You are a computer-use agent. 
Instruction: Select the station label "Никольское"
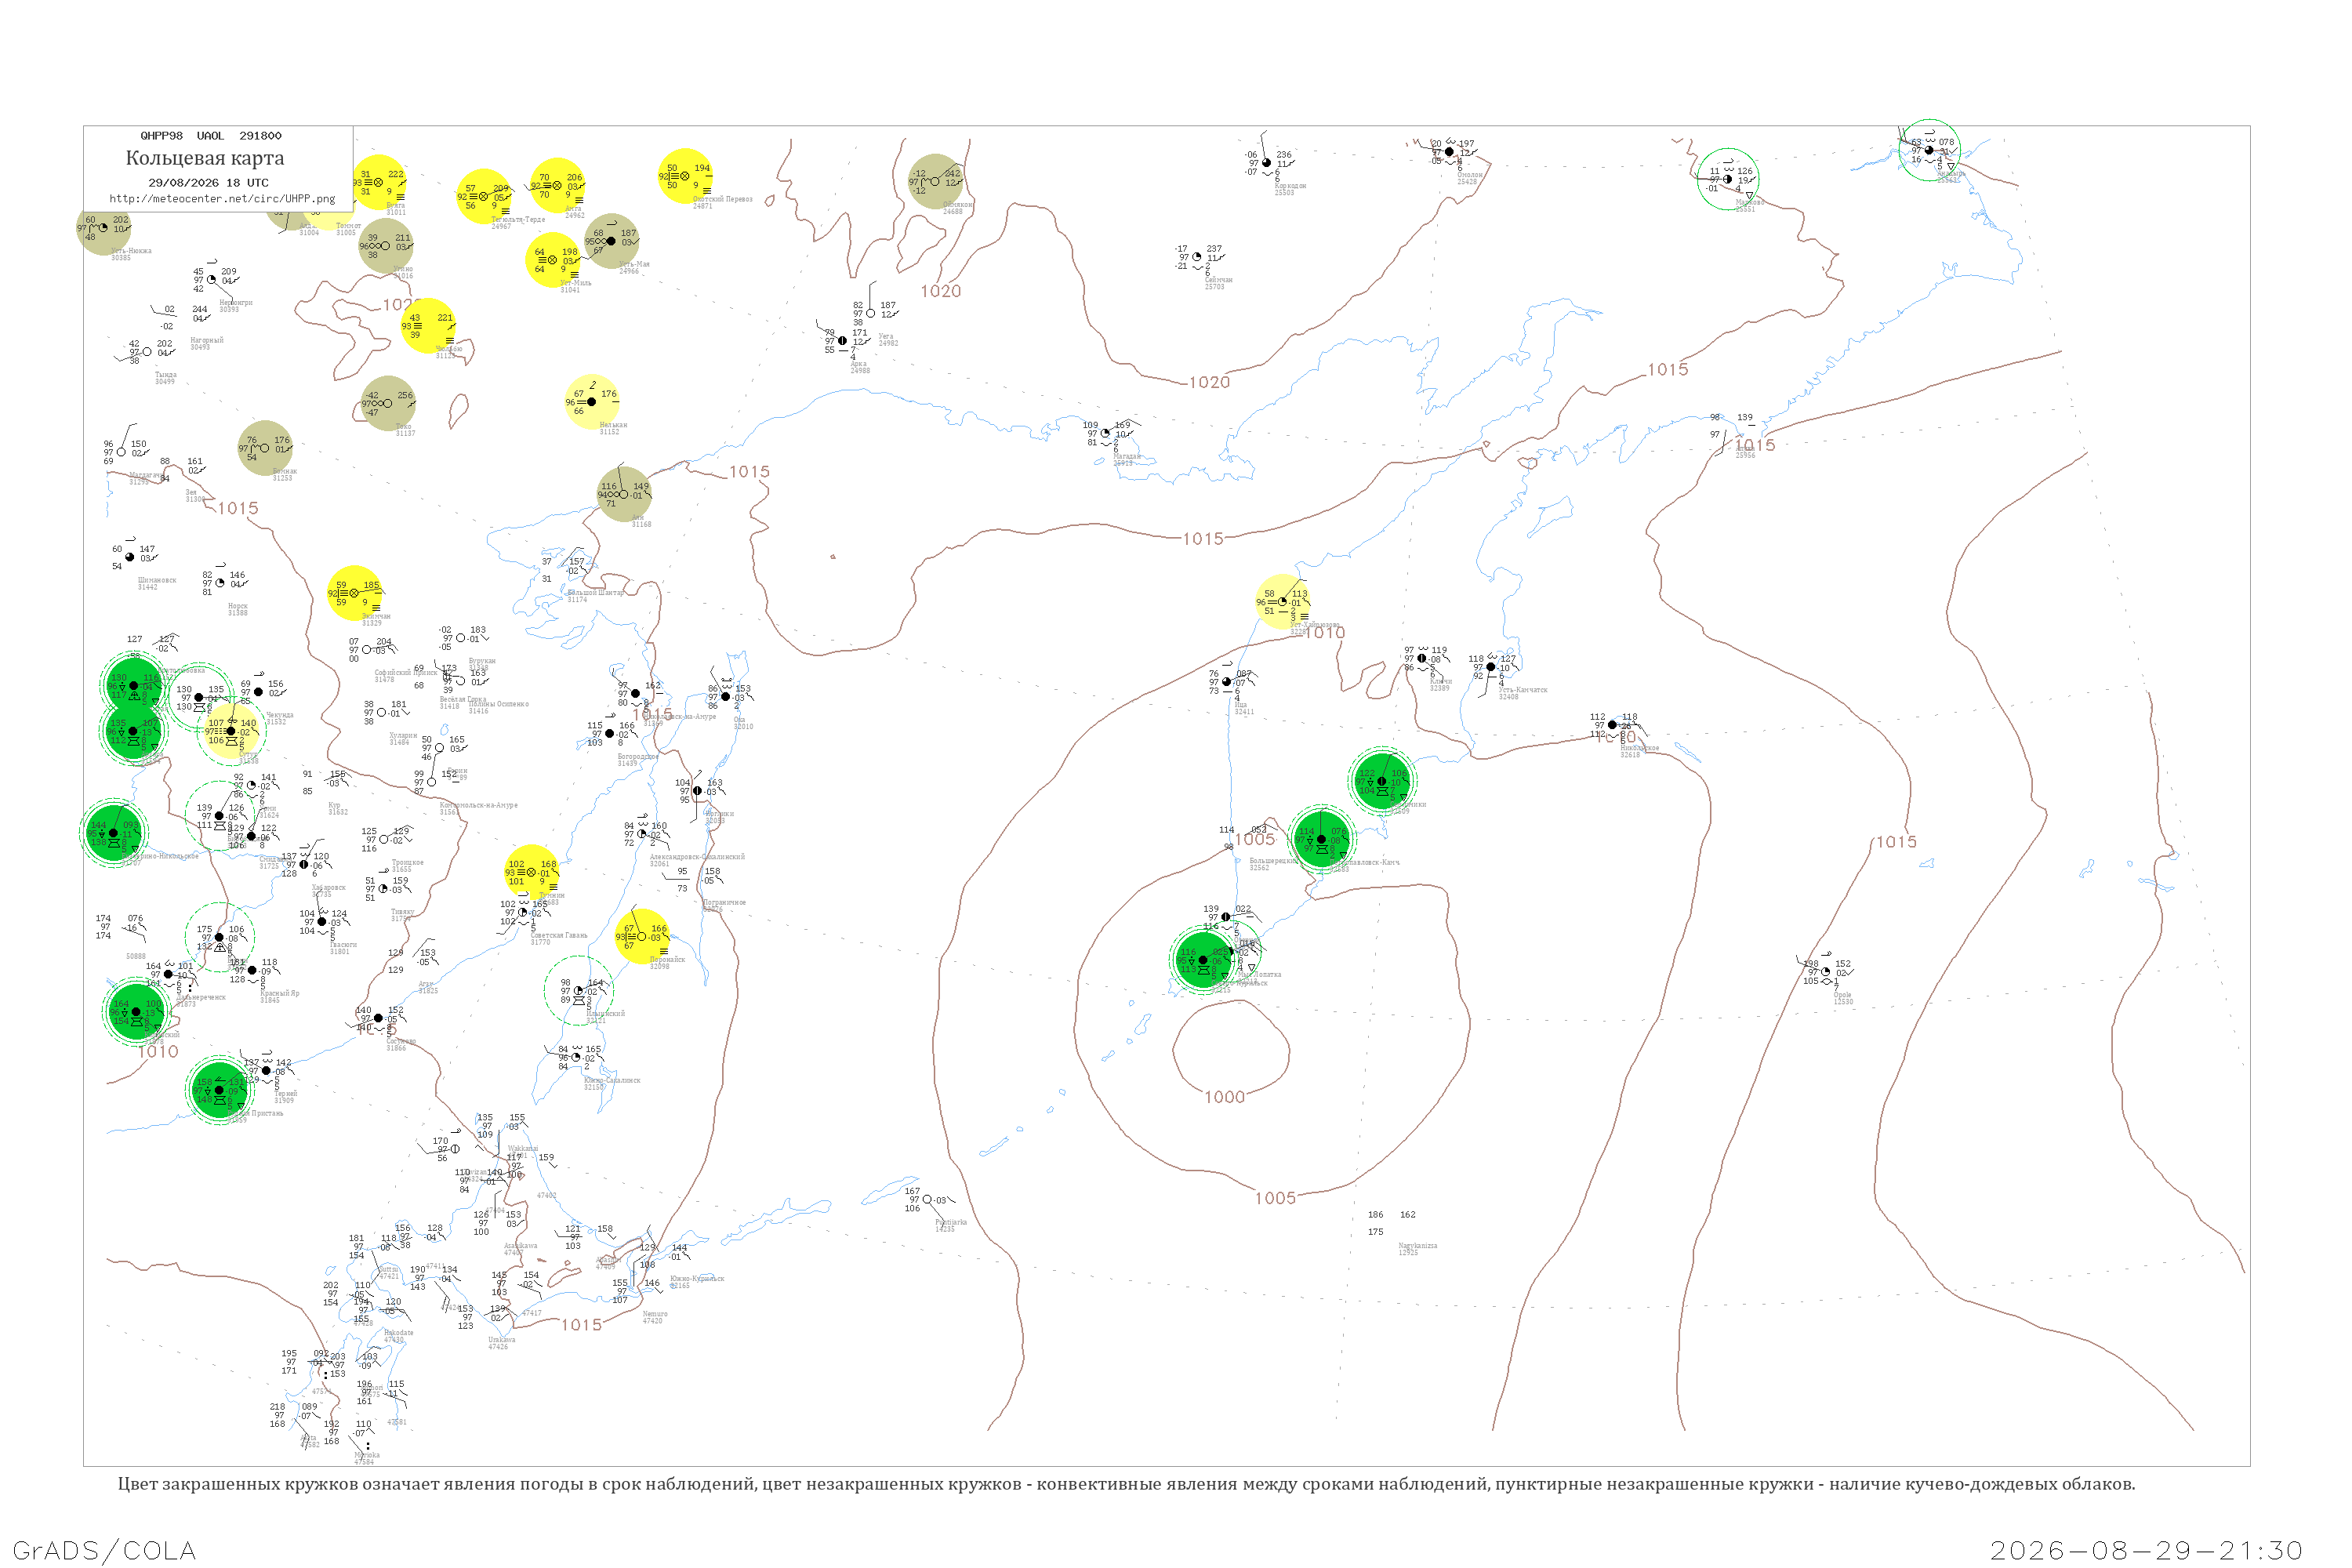tap(1639, 748)
